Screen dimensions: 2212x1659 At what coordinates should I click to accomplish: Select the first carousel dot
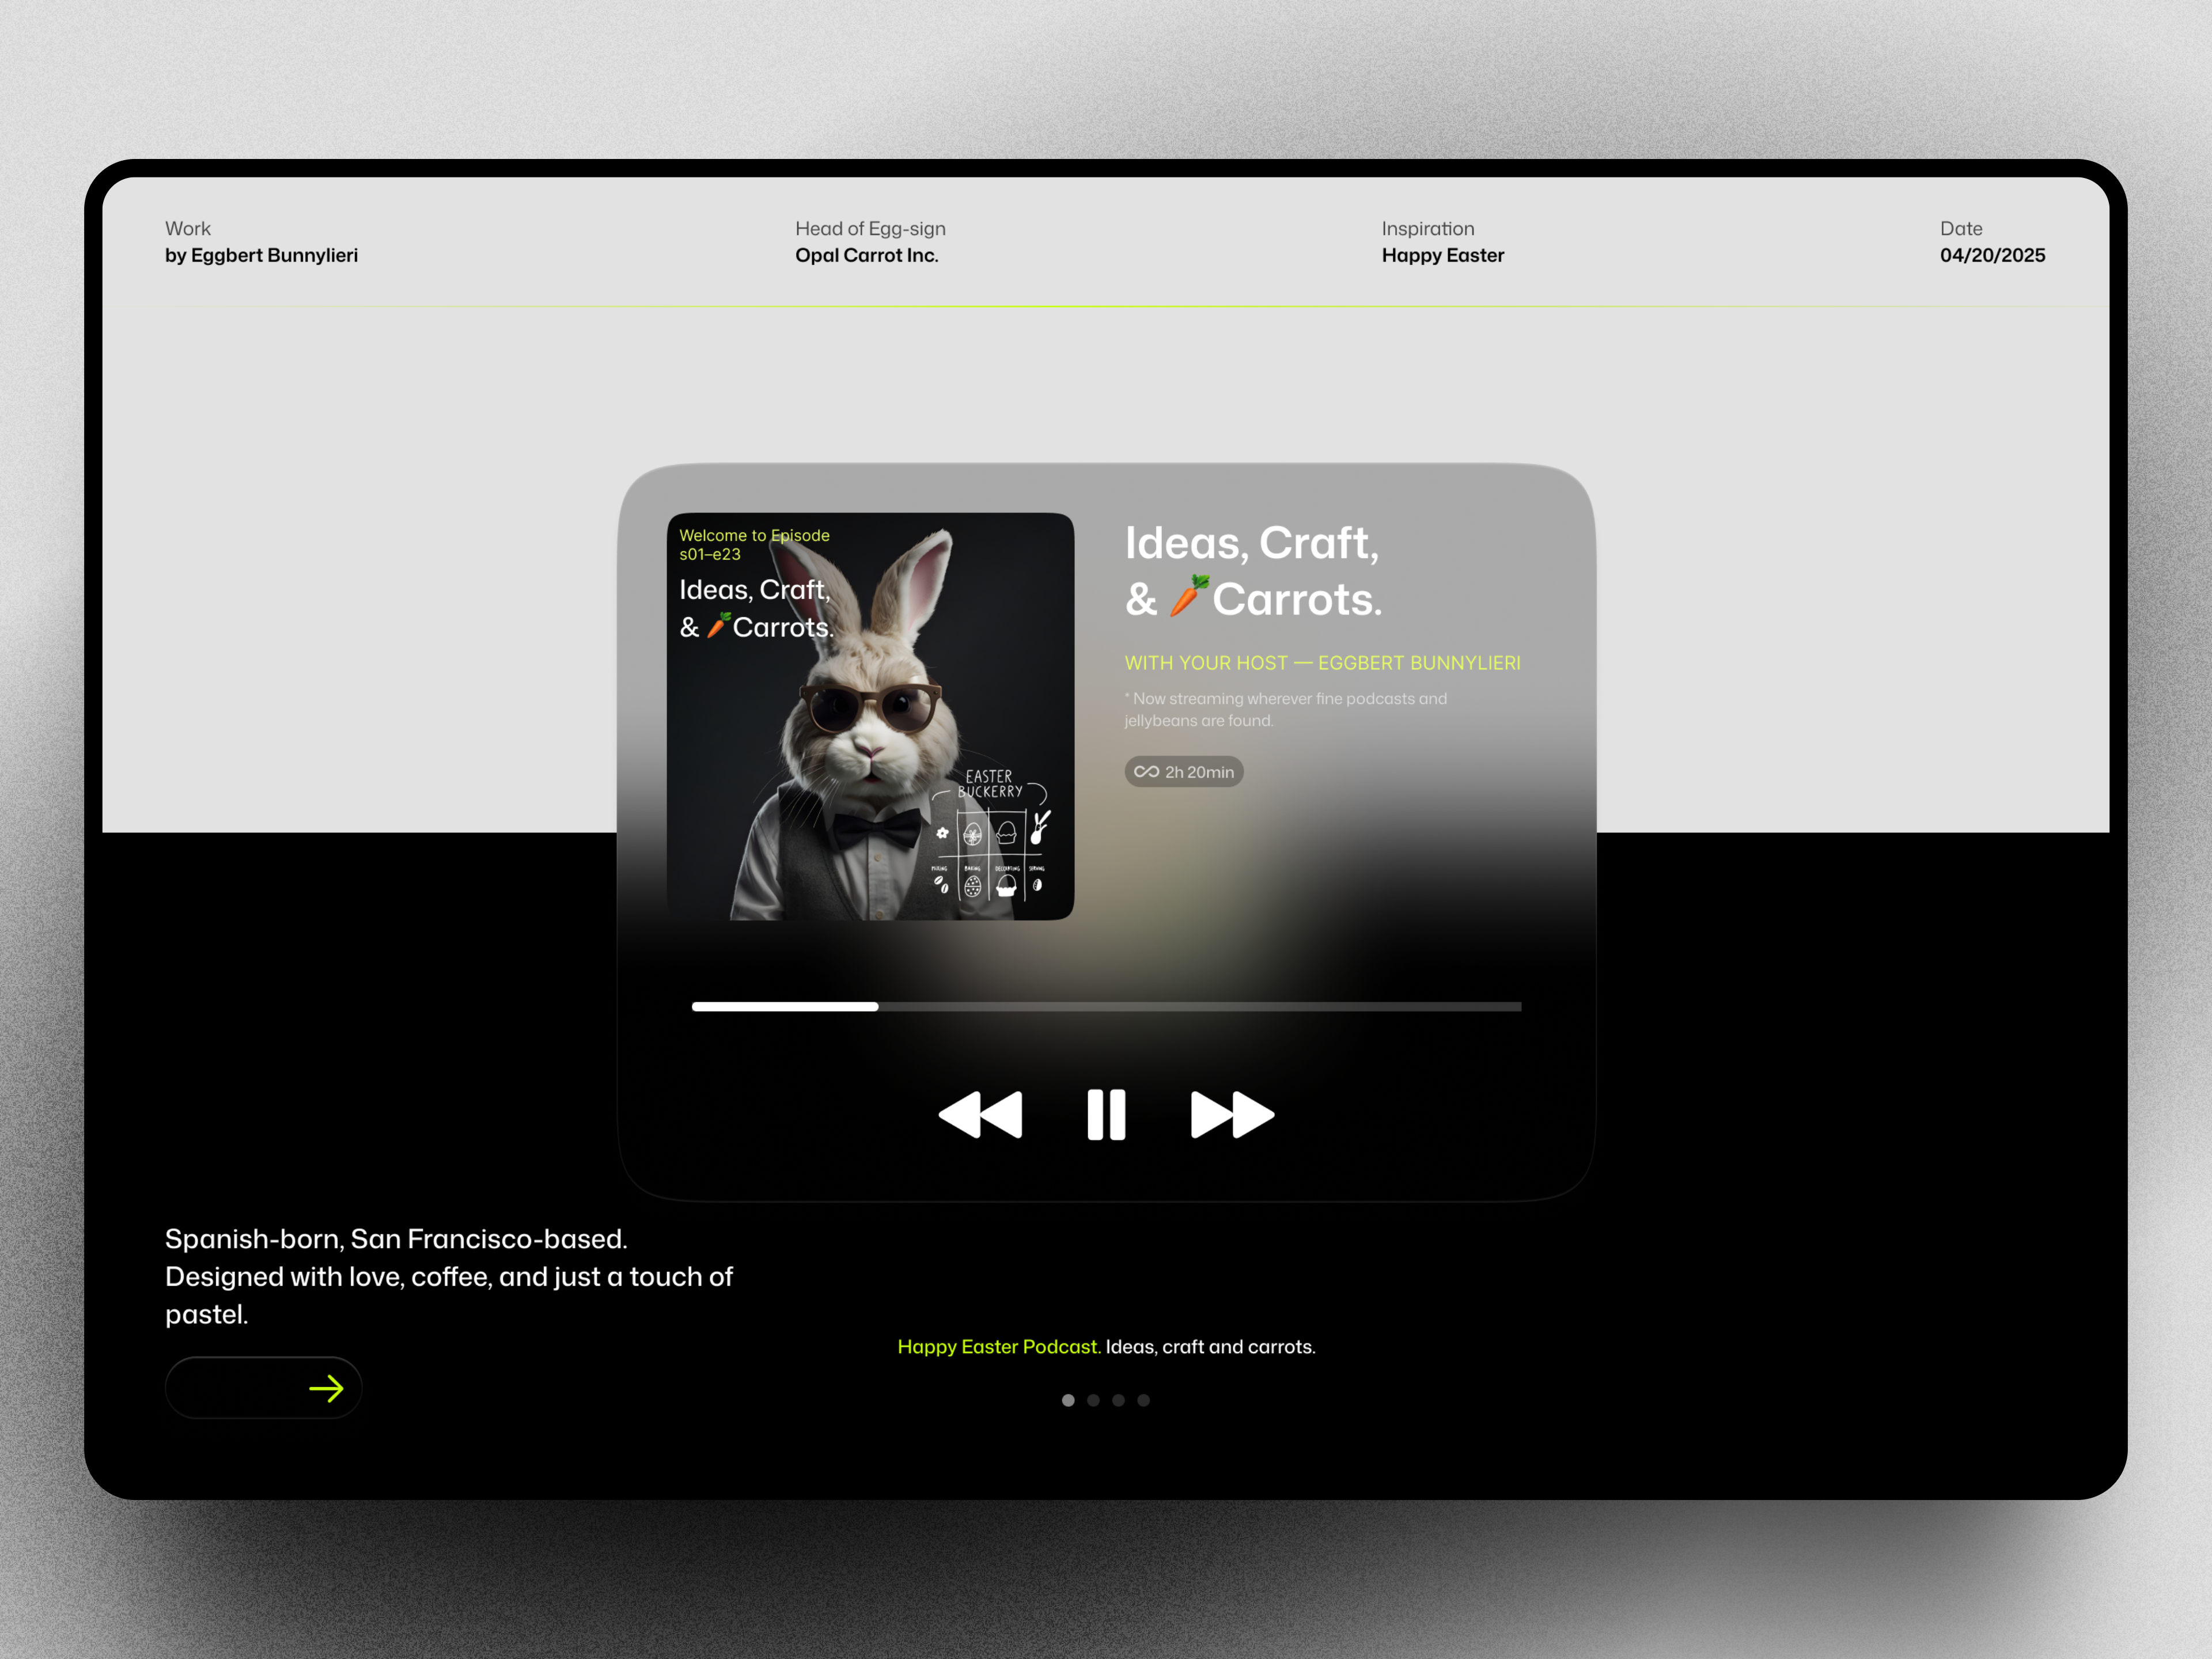(x=1068, y=1400)
